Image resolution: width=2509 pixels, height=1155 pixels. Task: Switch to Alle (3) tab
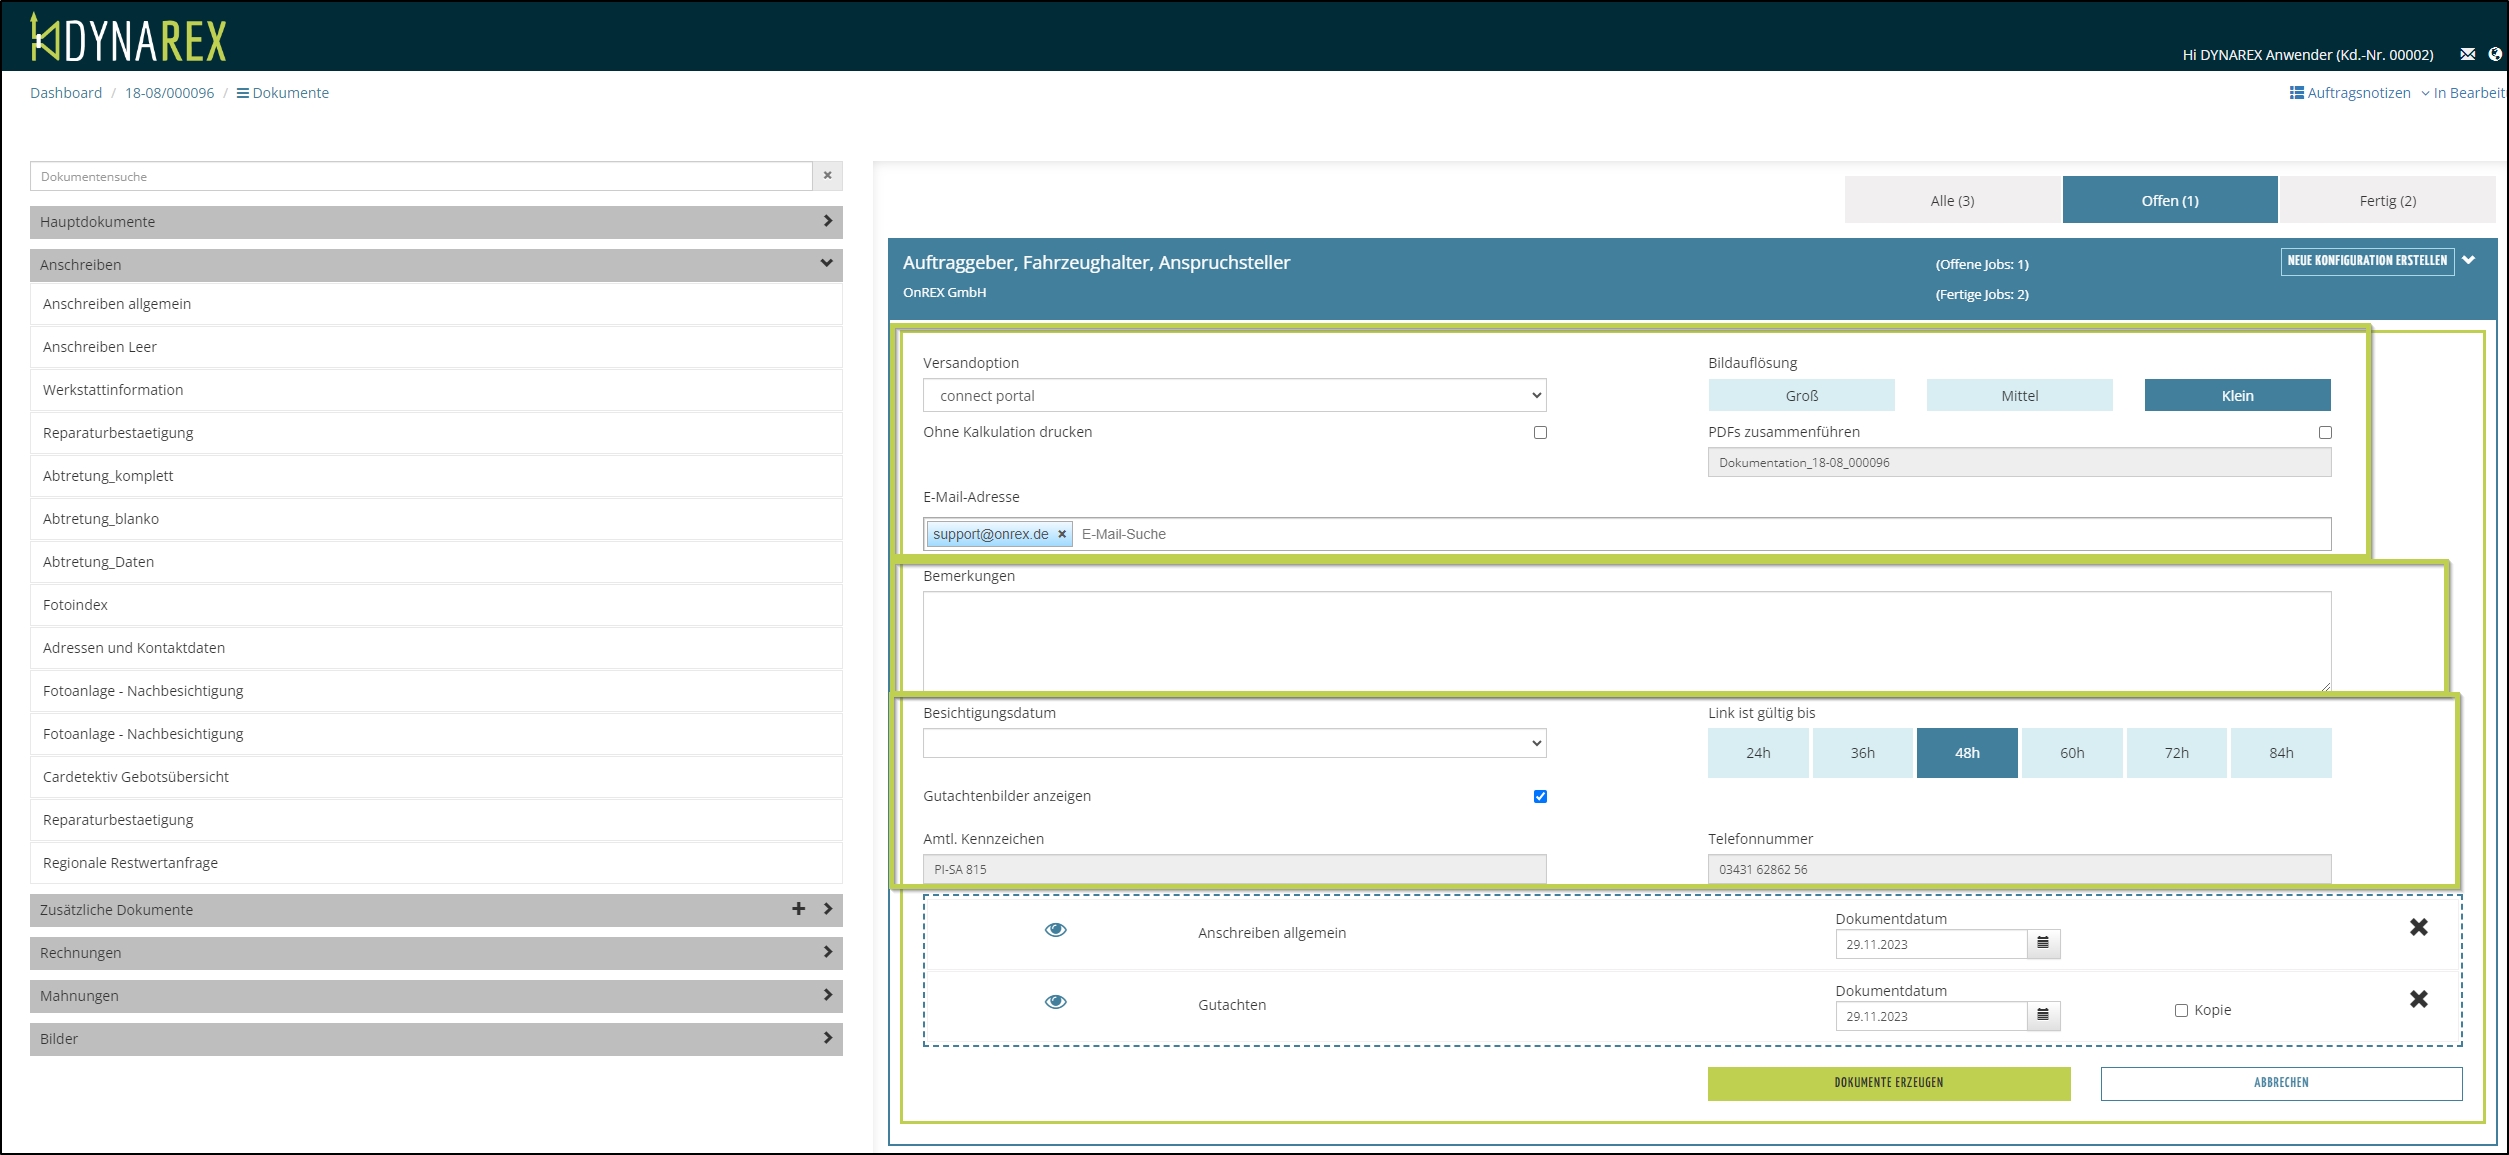(x=1952, y=201)
